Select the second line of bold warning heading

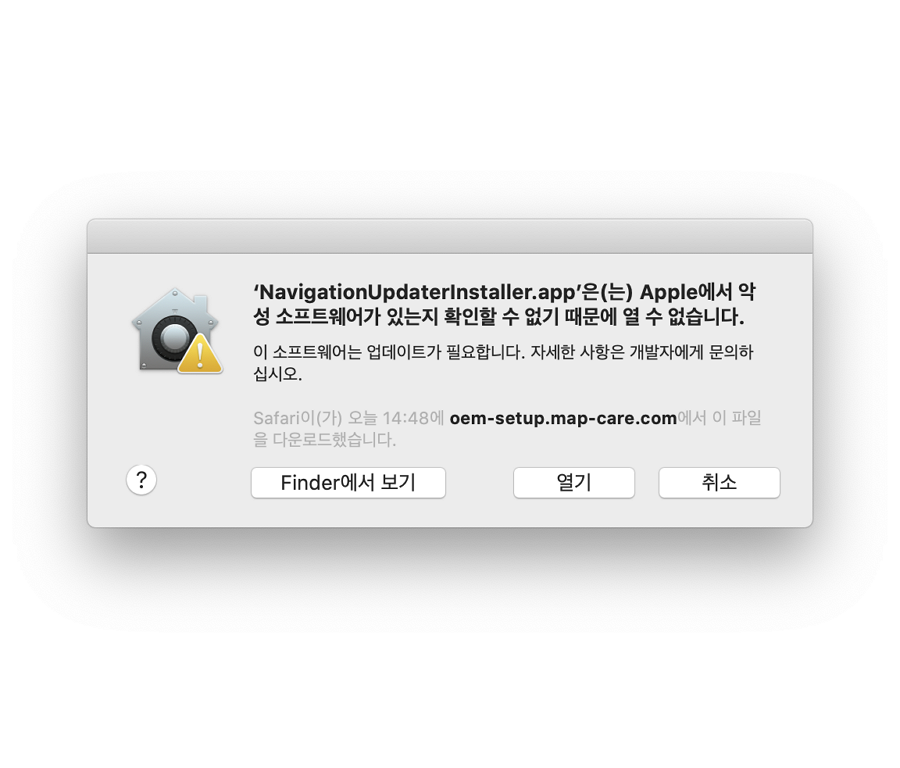click(498, 317)
